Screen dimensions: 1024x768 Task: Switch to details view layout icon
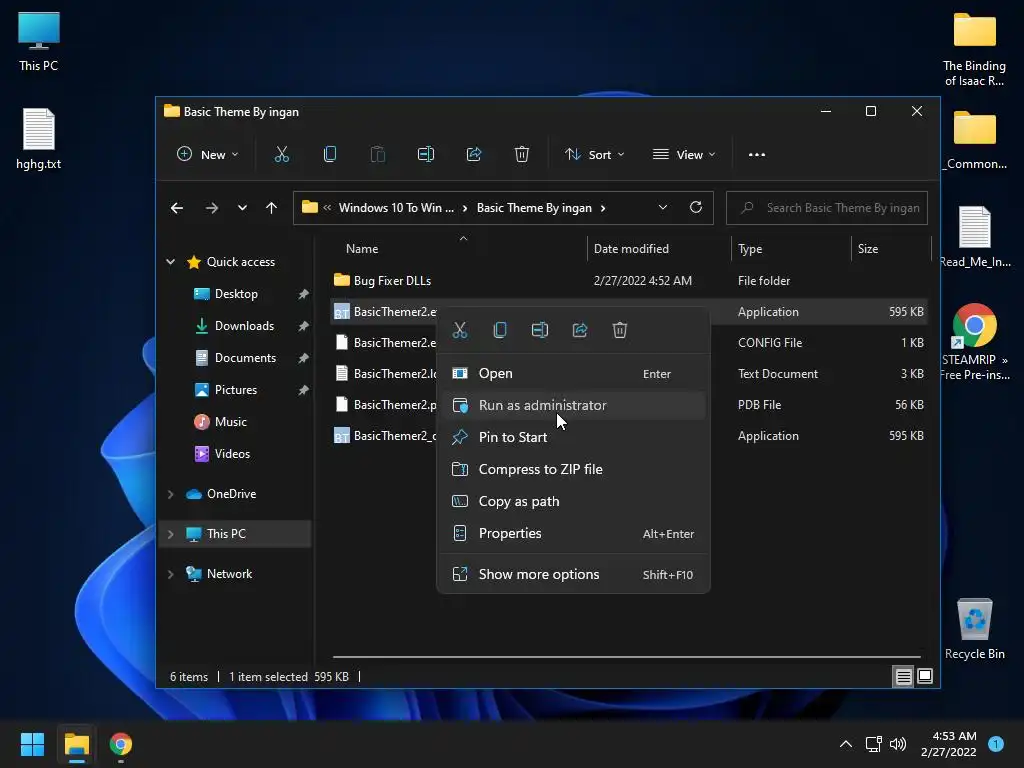point(903,677)
